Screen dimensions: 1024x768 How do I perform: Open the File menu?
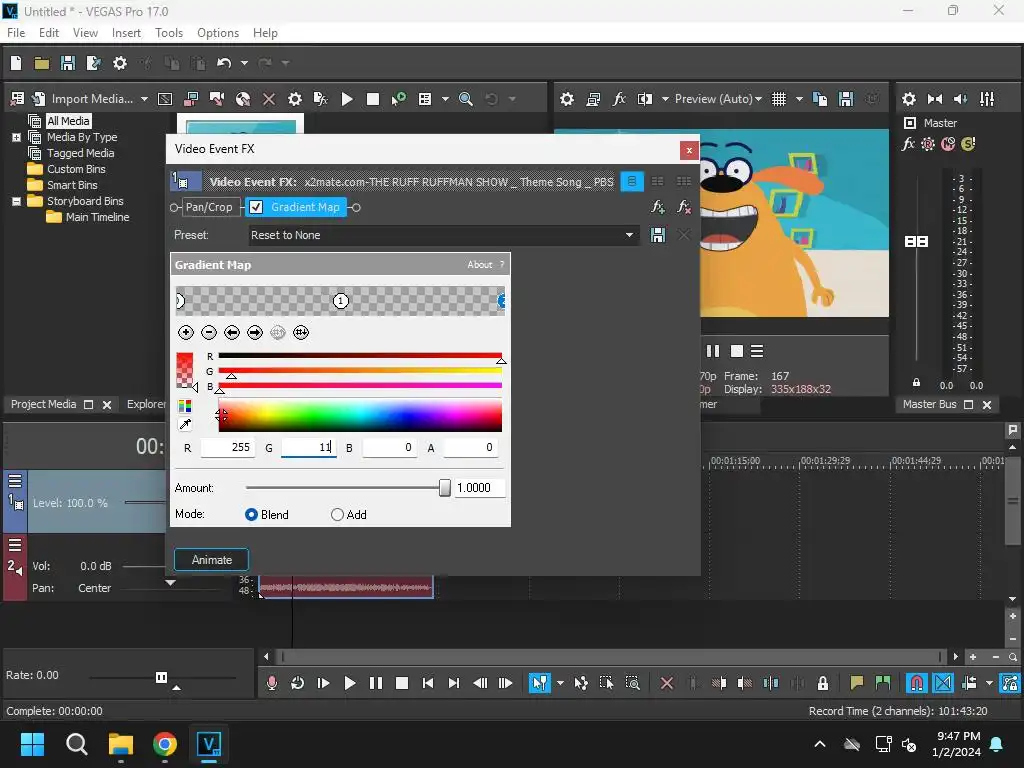16,33
